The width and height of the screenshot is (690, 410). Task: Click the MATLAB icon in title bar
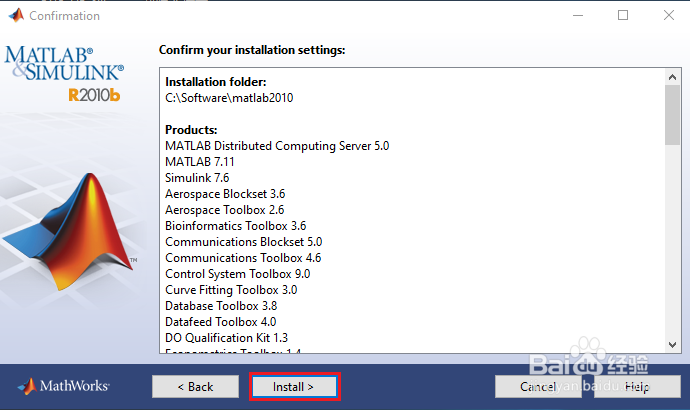click(x=15, y=15)
